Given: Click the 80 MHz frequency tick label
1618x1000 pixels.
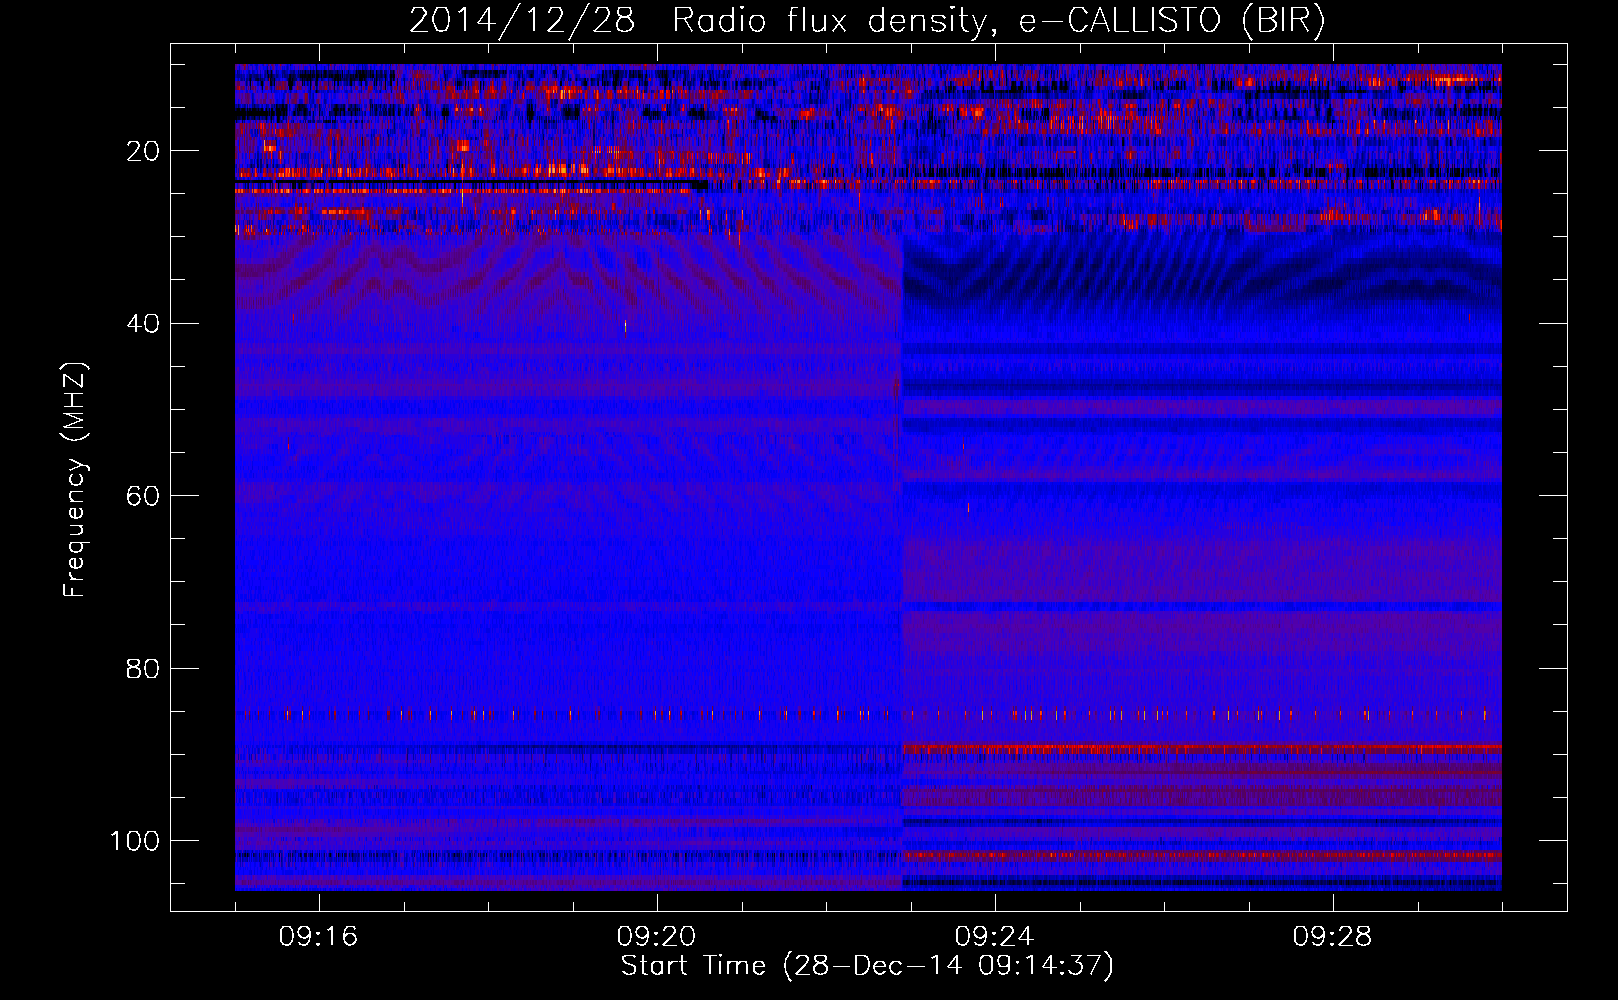Looking at the screenshot, I should pos(143,668).
